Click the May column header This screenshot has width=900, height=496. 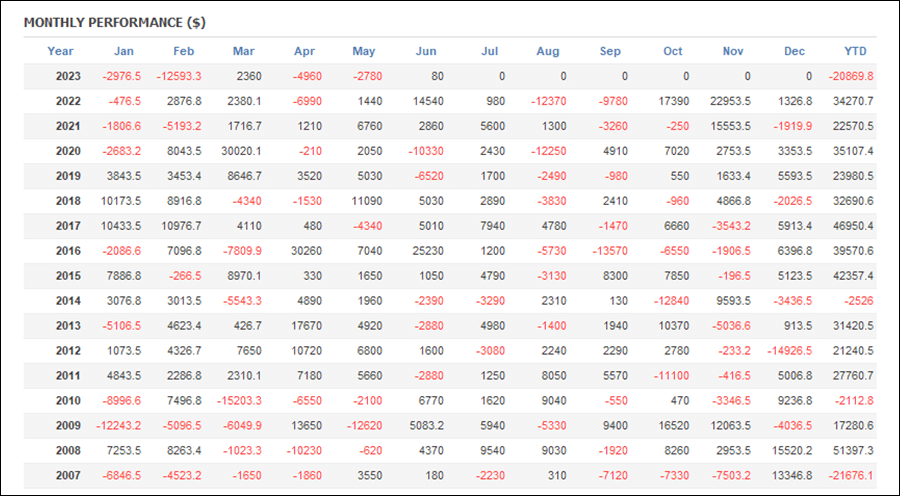tap(363, 51)
